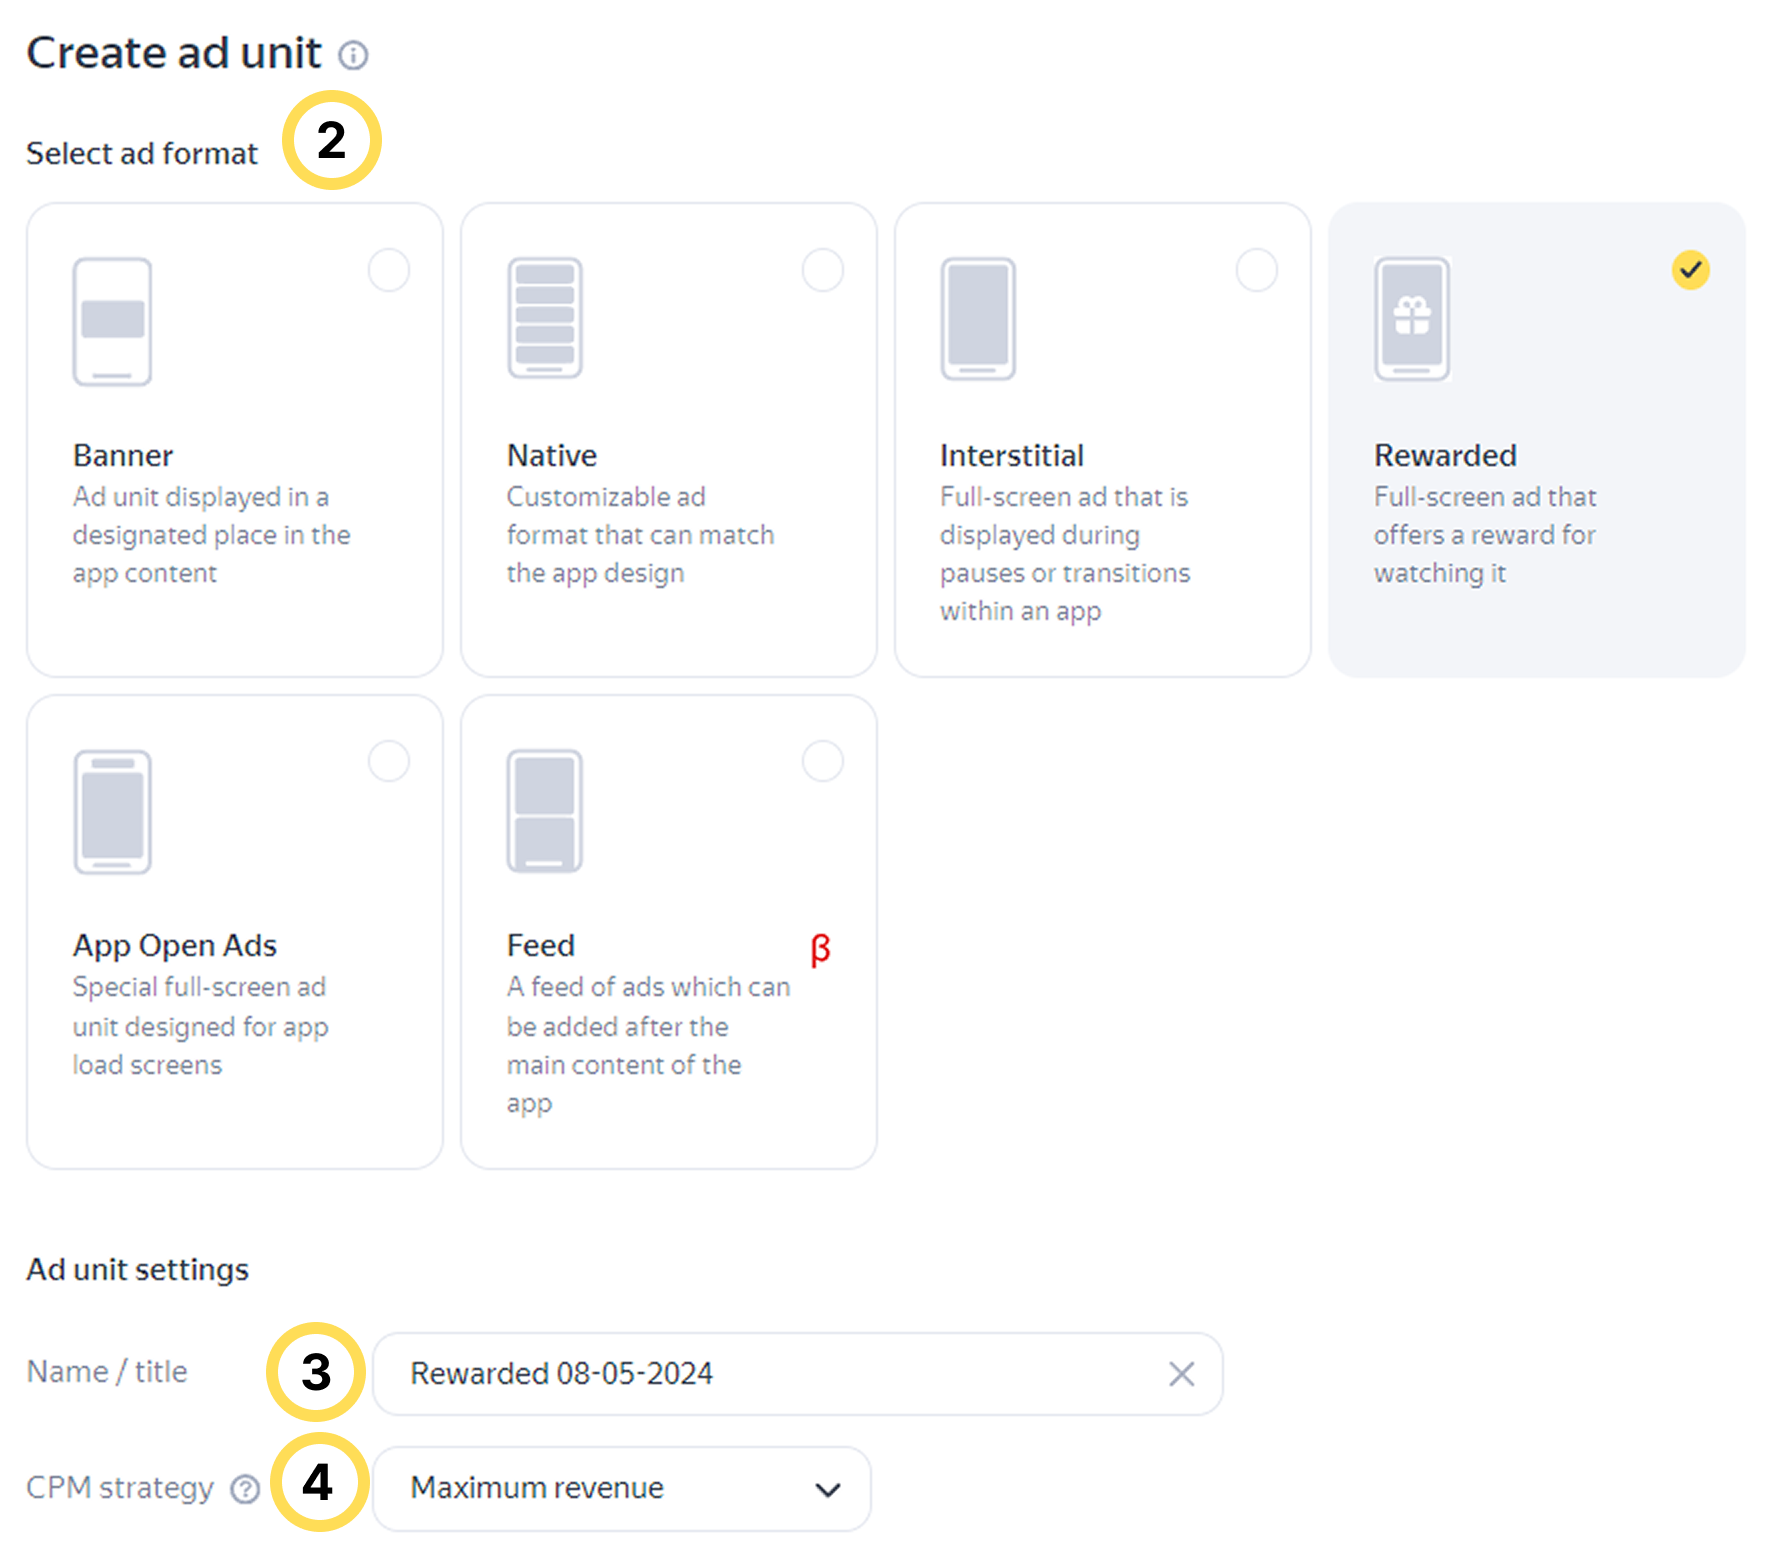Choose the Interstitial radio button
The height and width of the screenshot is (1550, 1770).
point(1257,270)
